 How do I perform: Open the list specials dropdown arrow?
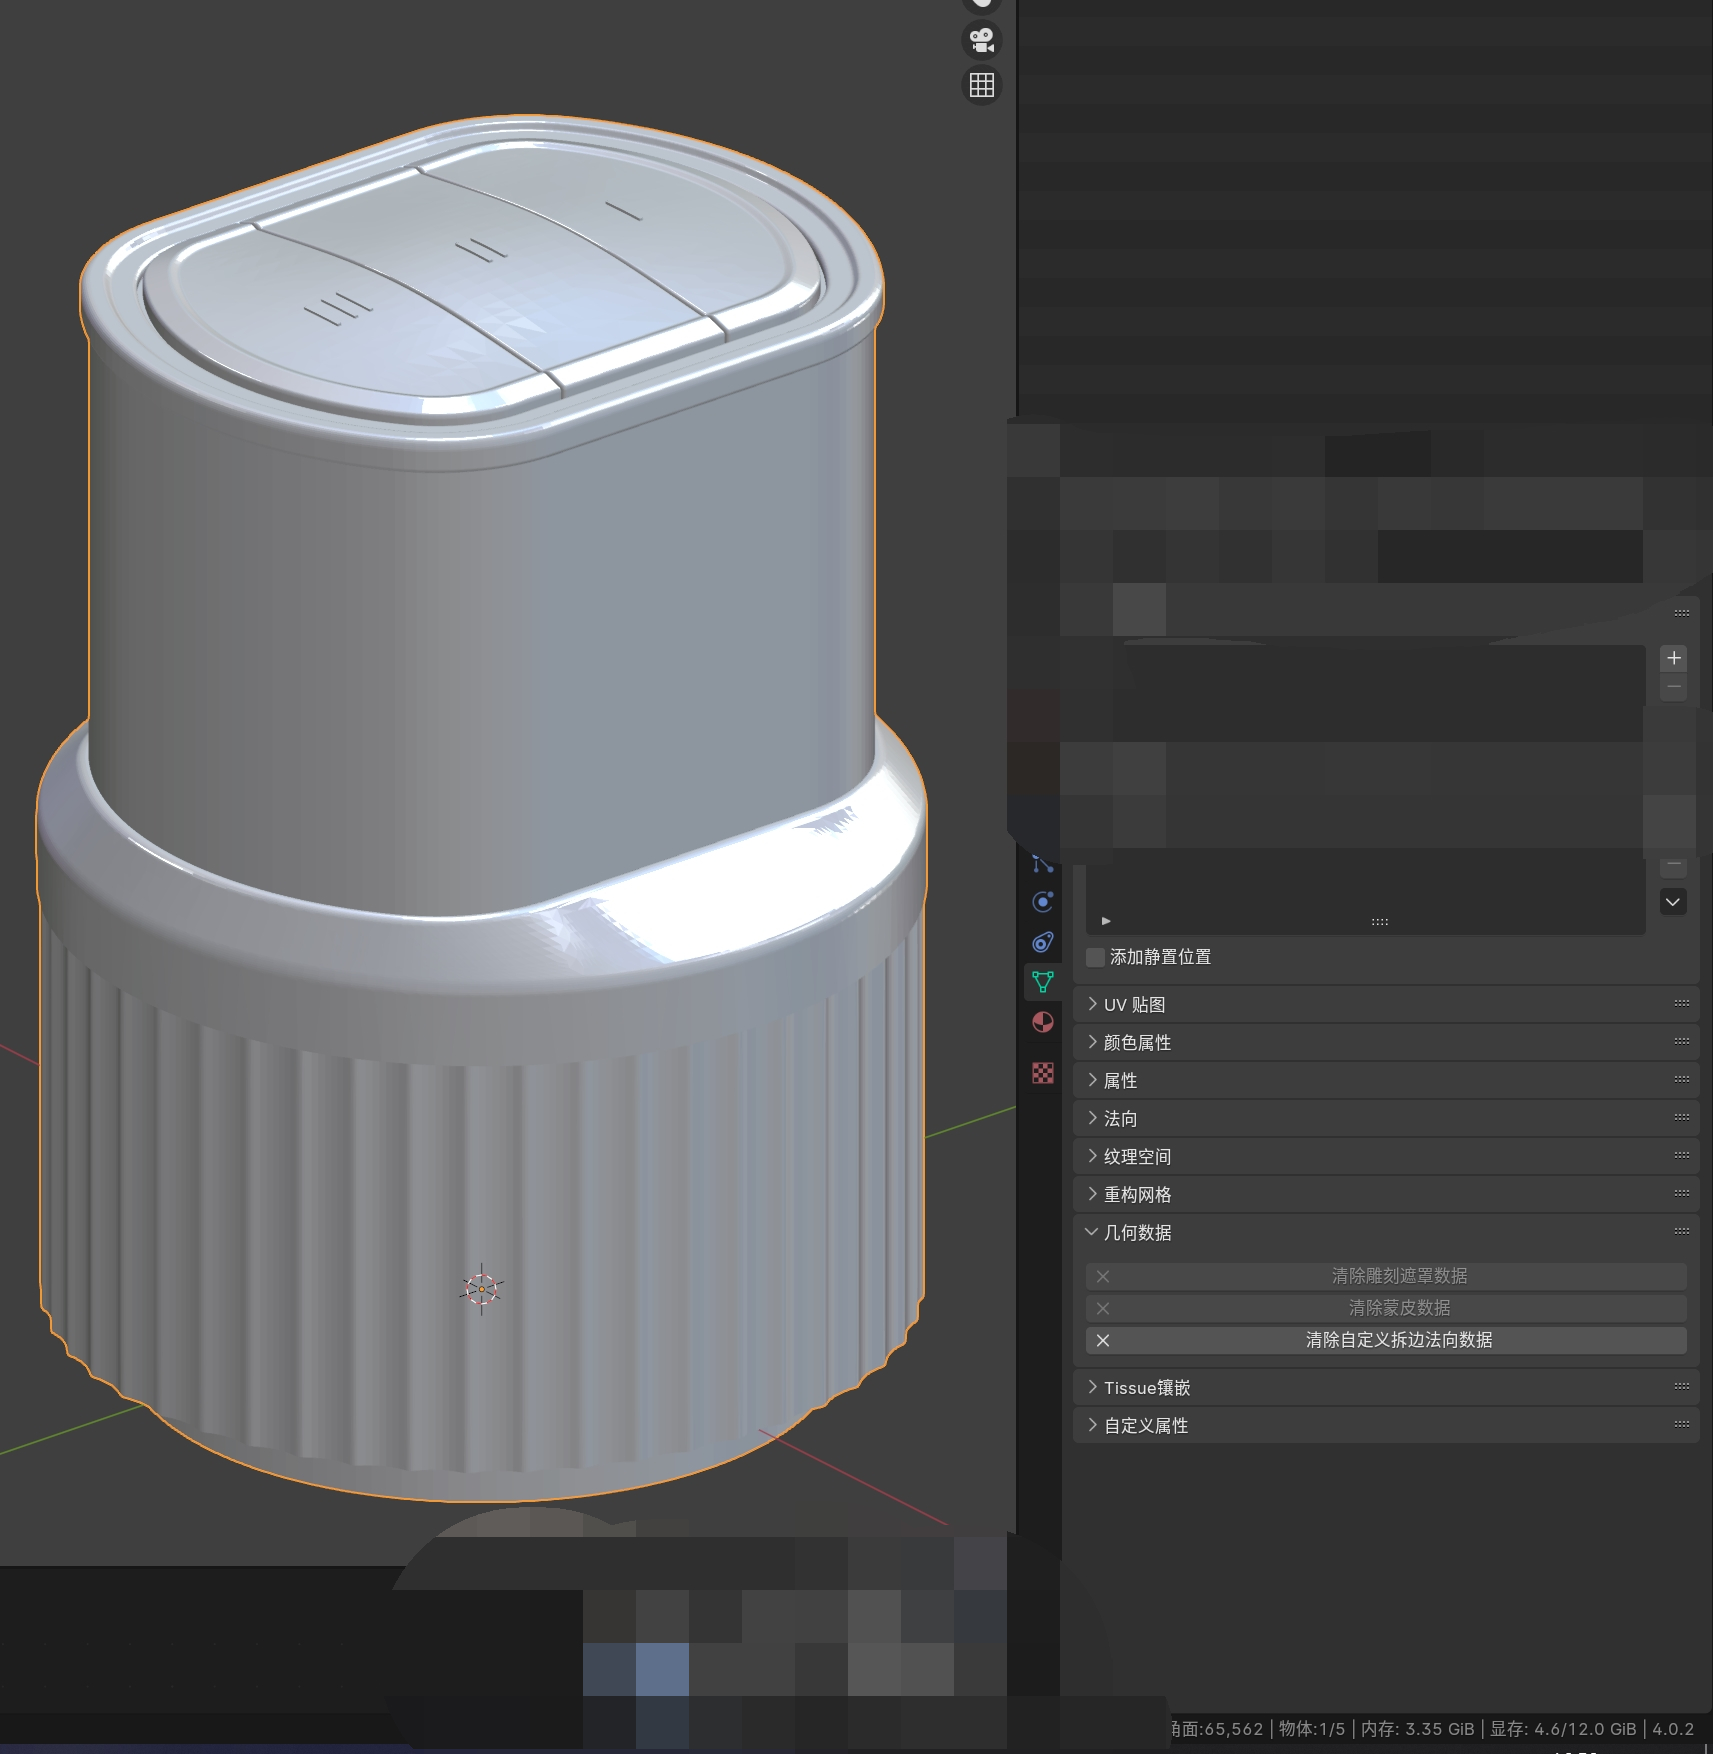click(x=1673, y=902)
